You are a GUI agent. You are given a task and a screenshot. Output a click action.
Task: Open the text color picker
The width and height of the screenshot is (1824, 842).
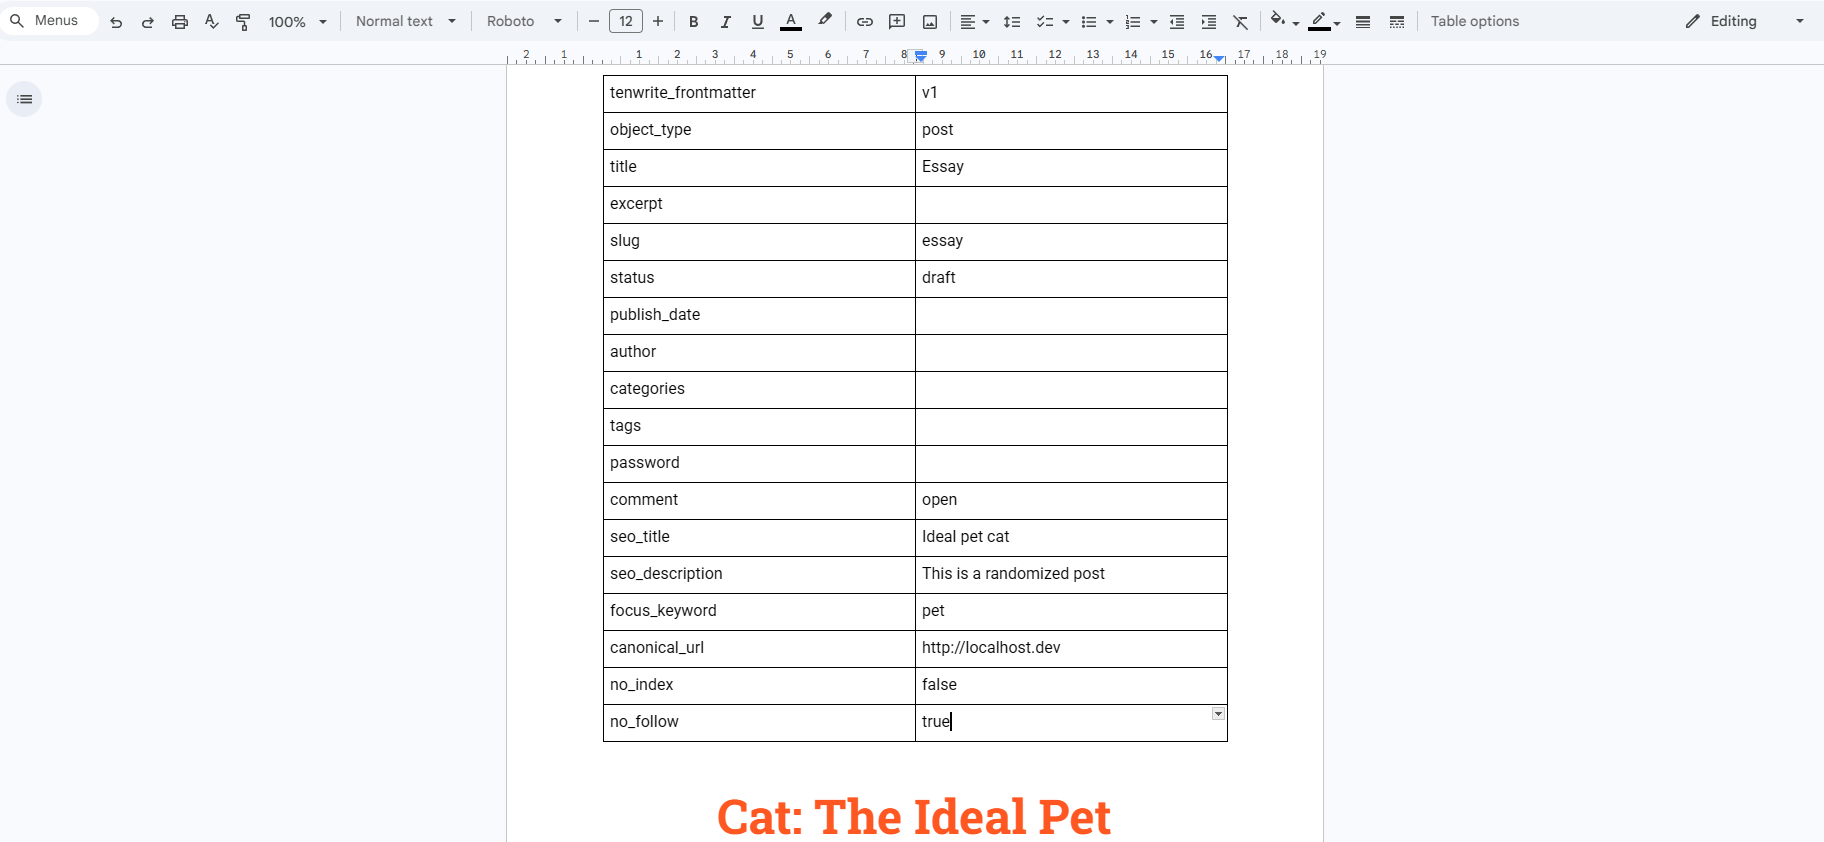(x=791, y=21)
